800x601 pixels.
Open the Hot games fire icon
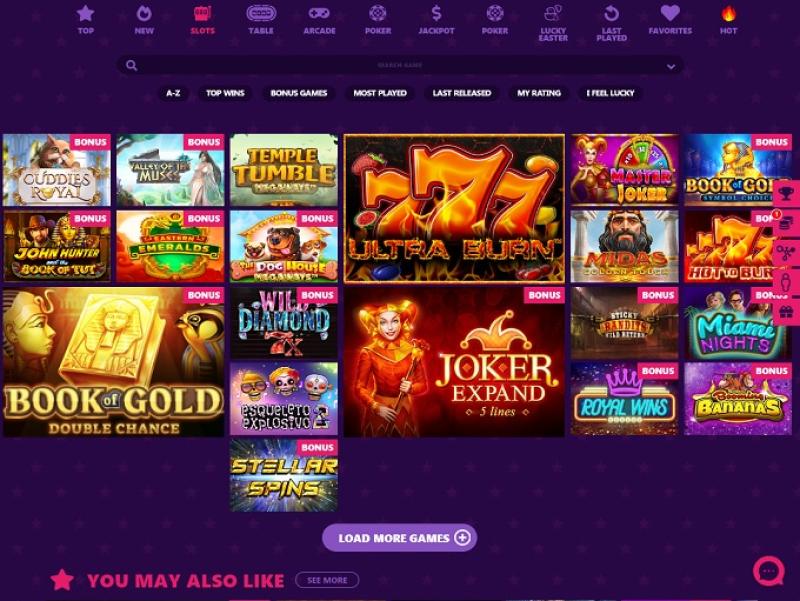pos(729,19)
